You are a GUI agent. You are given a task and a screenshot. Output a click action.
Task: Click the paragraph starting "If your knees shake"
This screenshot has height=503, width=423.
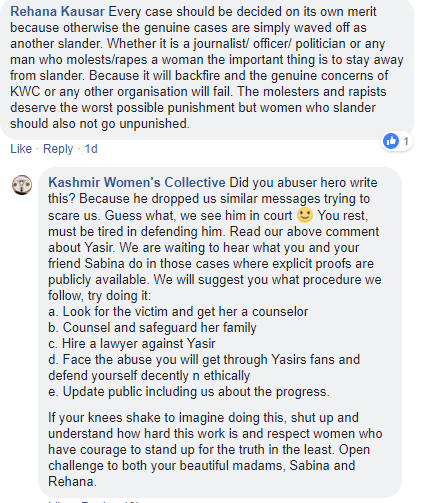[215, 450]
